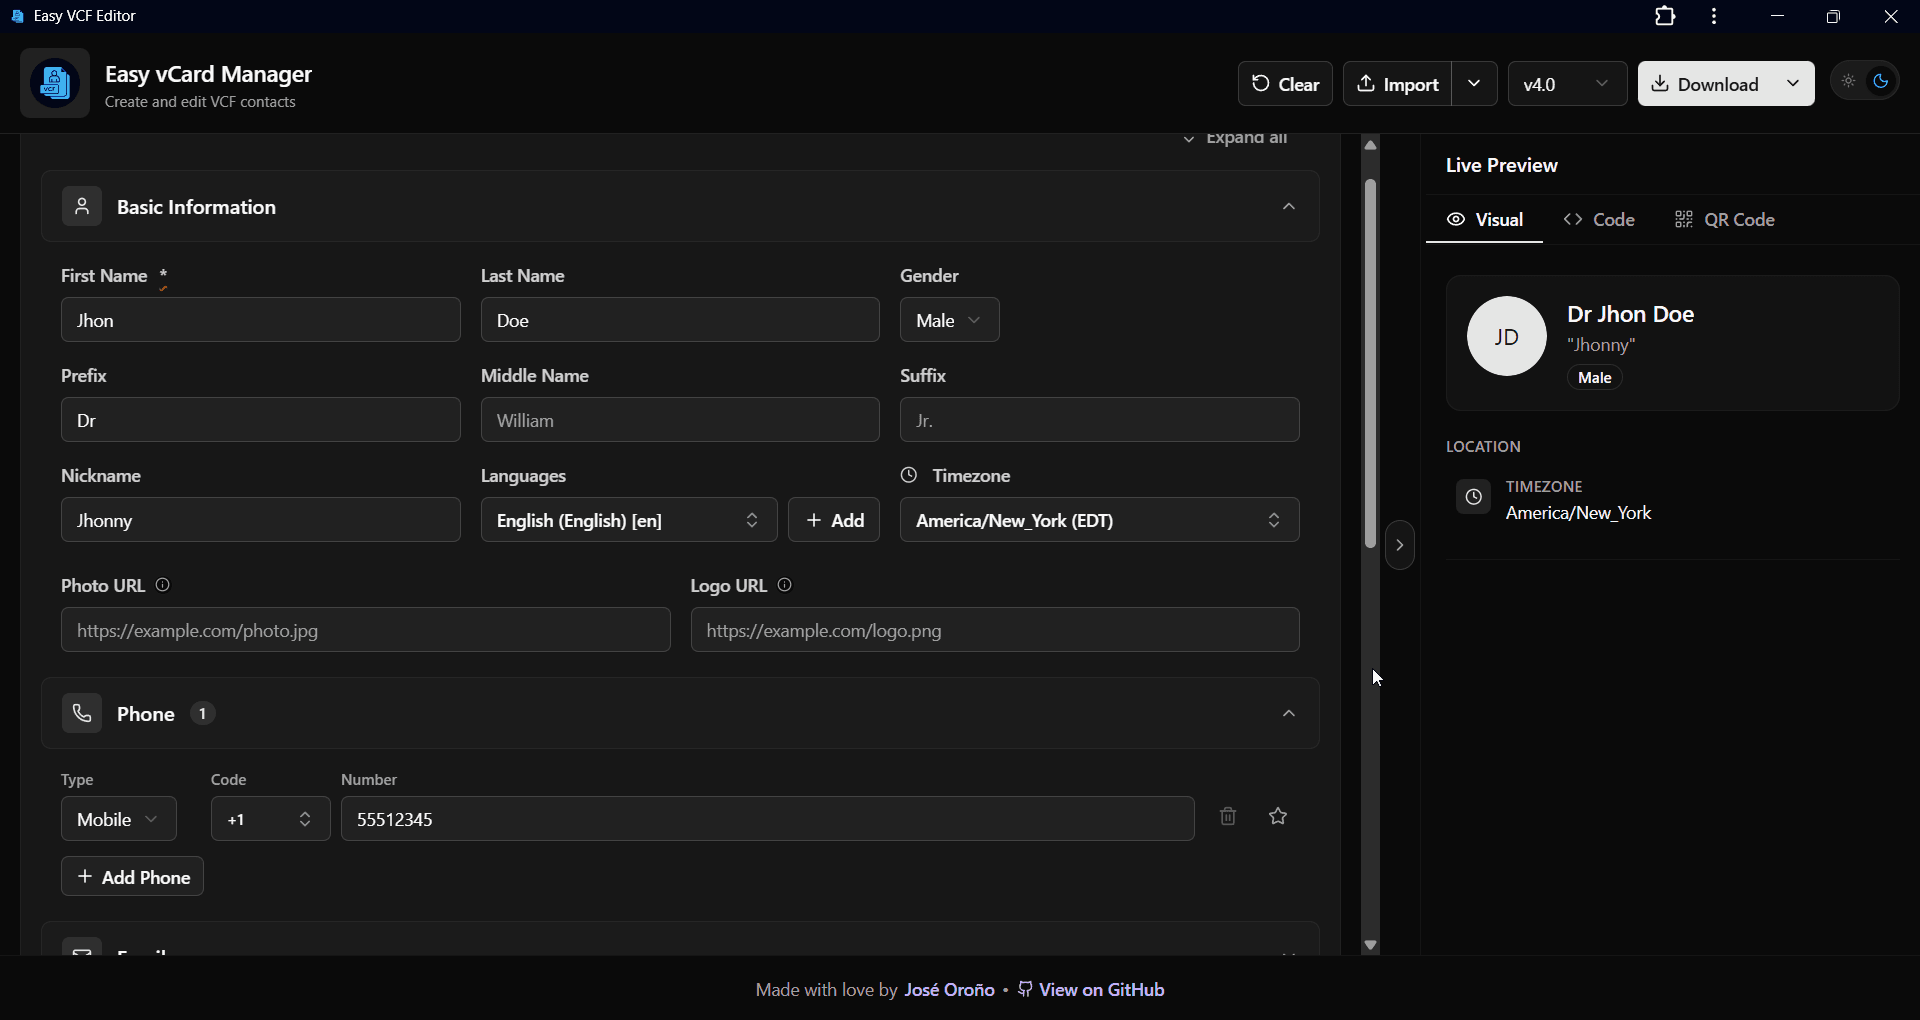The width and height of the screenshot is (1920, 1020).
Task: Click the Add Phone button
Action: click(x=133, y=877)
